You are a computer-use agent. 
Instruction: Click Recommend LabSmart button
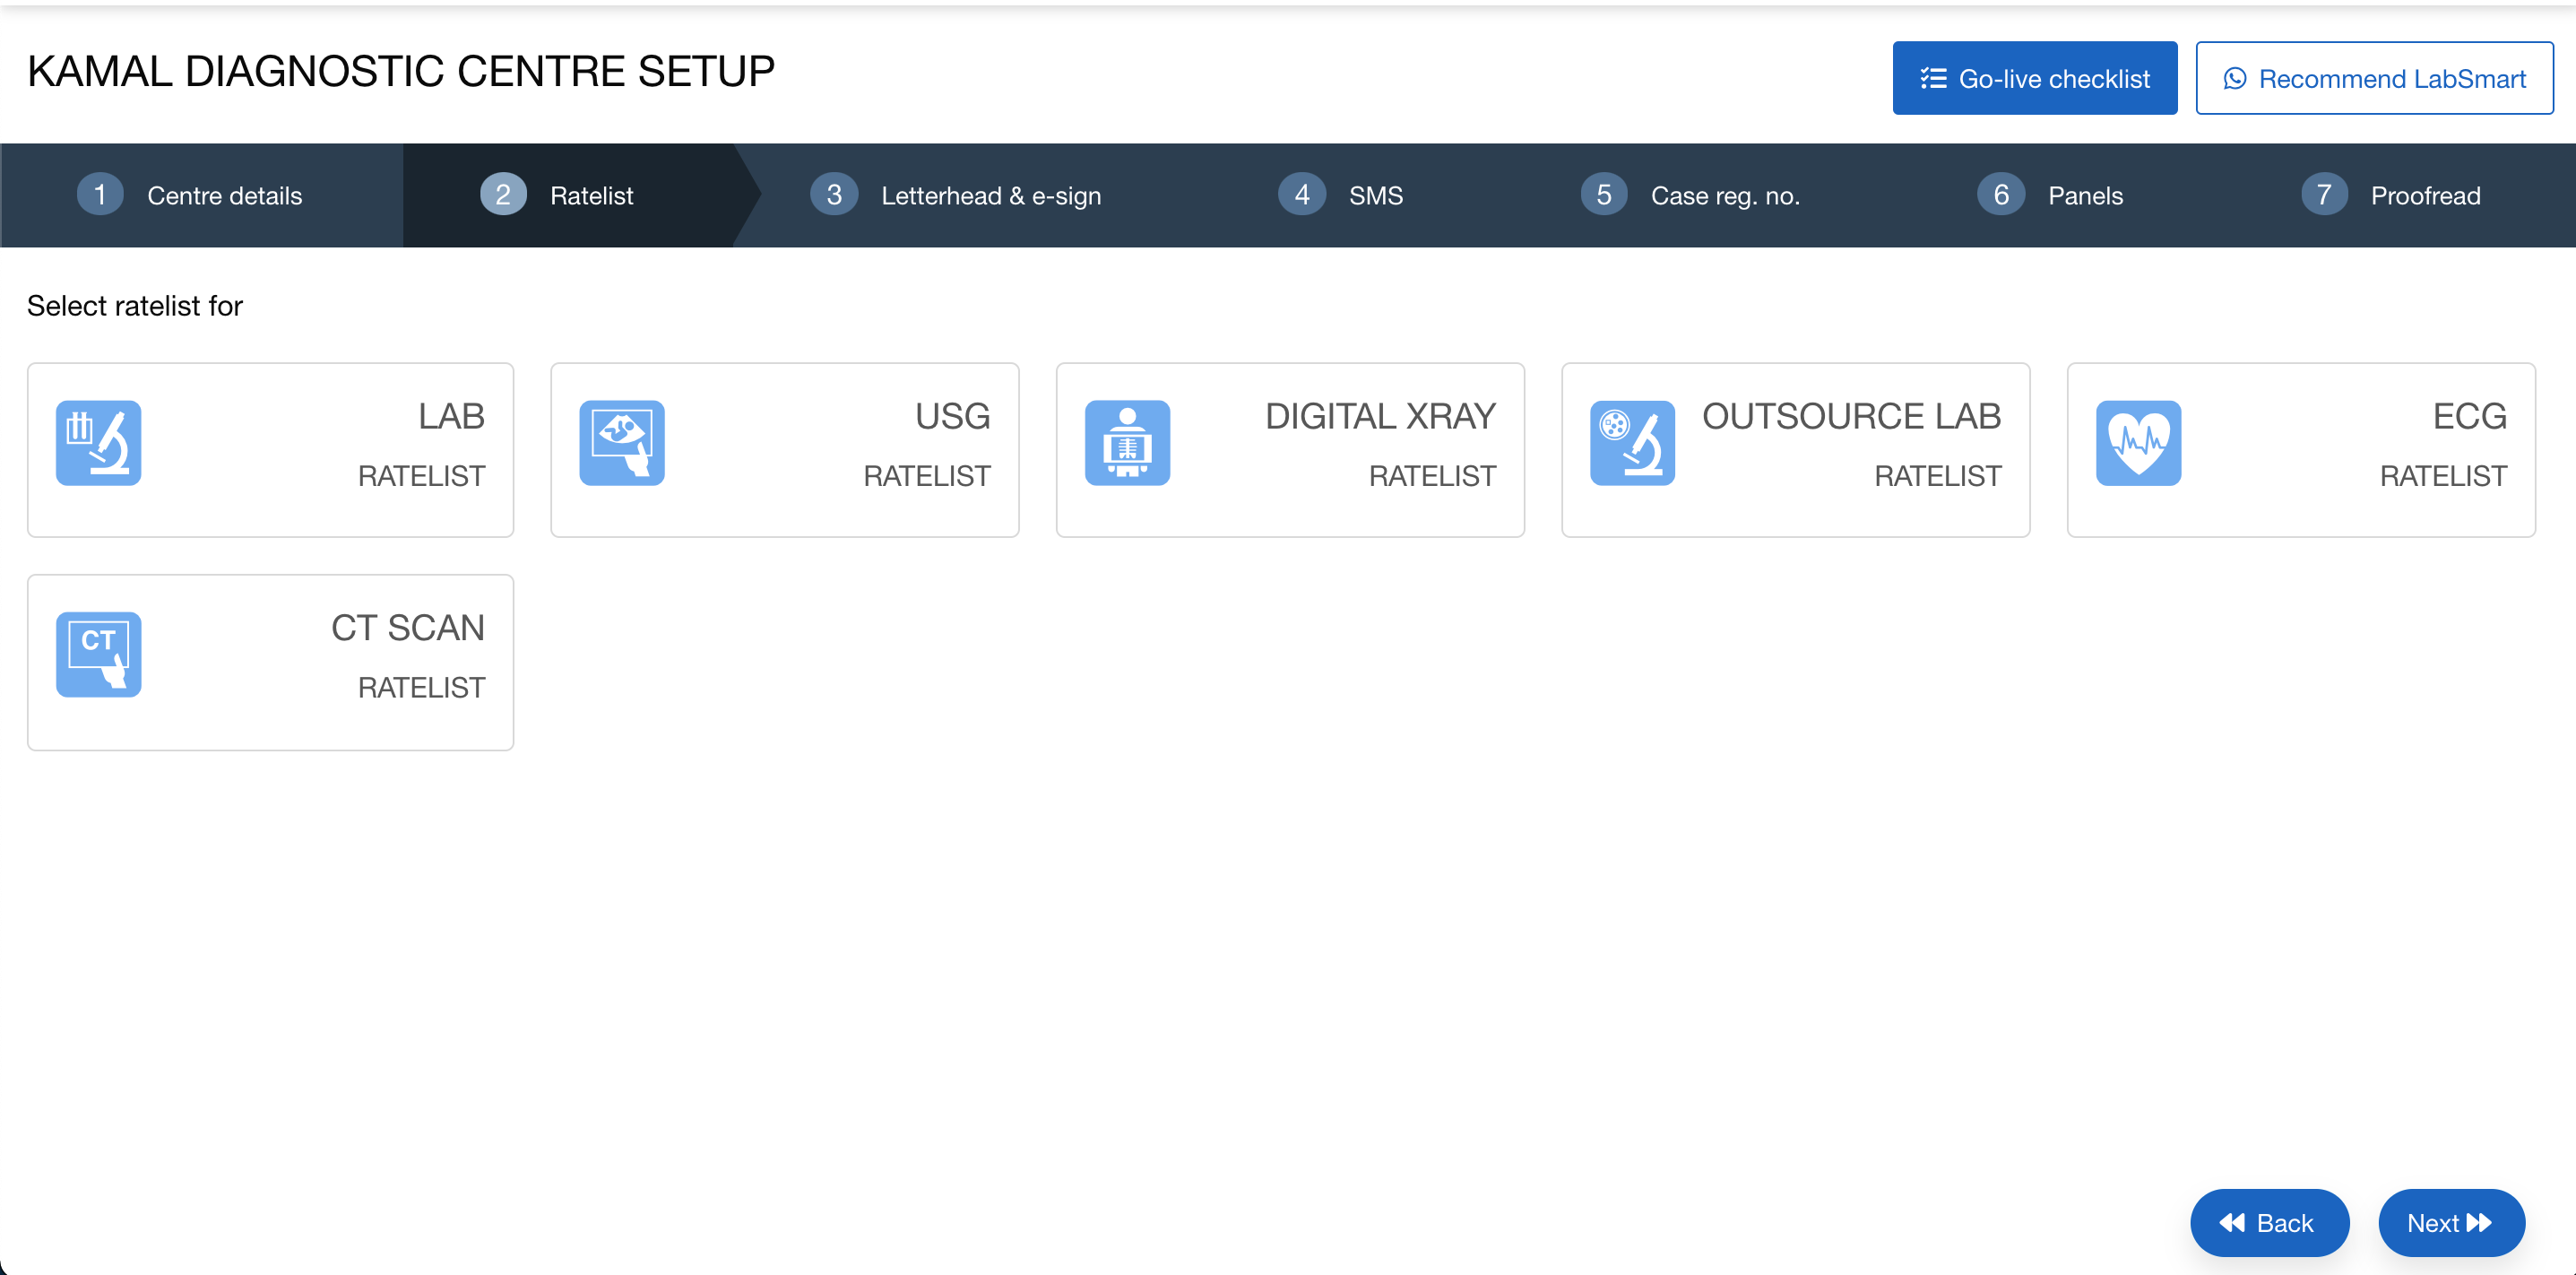tap(2374, 78)
